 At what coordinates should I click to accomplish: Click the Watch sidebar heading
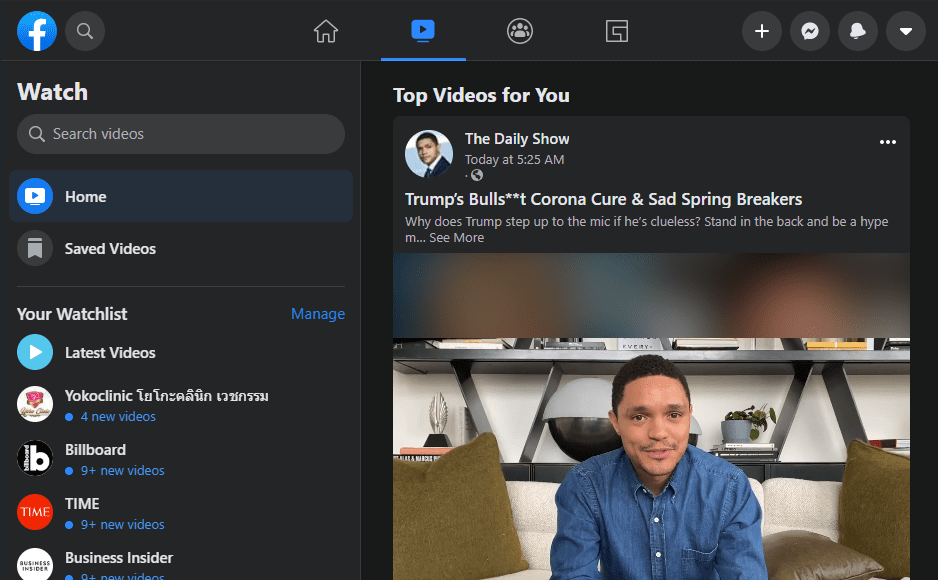(53, 92)
